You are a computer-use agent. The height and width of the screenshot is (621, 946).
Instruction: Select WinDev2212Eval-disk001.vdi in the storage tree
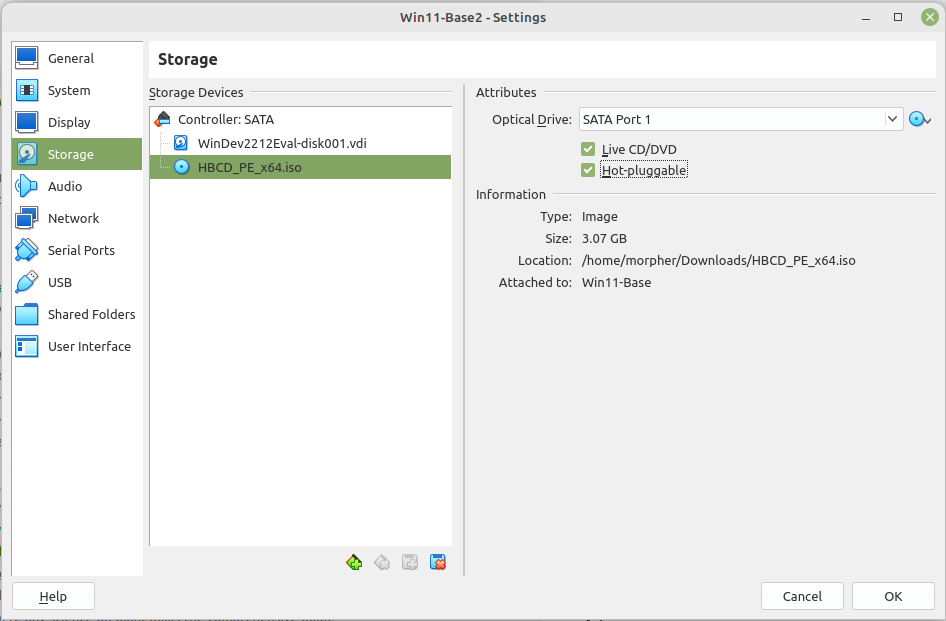click(x=282, y=143)
